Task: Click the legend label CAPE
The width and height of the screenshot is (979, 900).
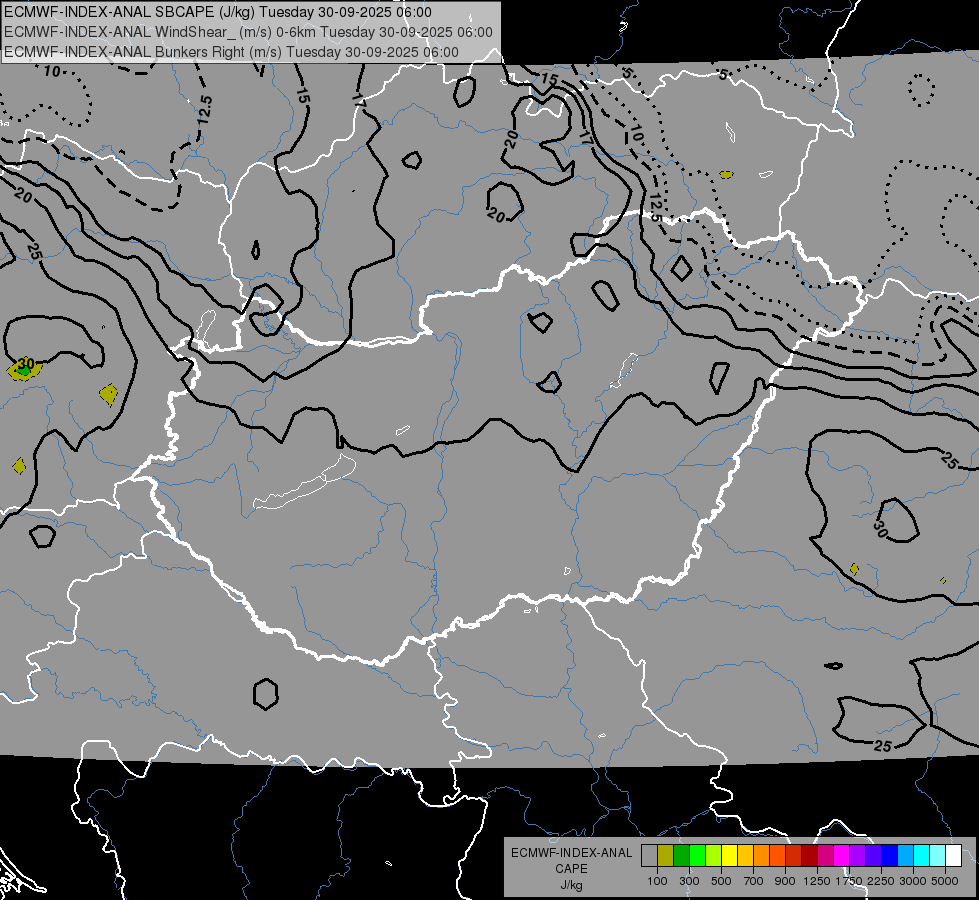Action: coord(571,869)
